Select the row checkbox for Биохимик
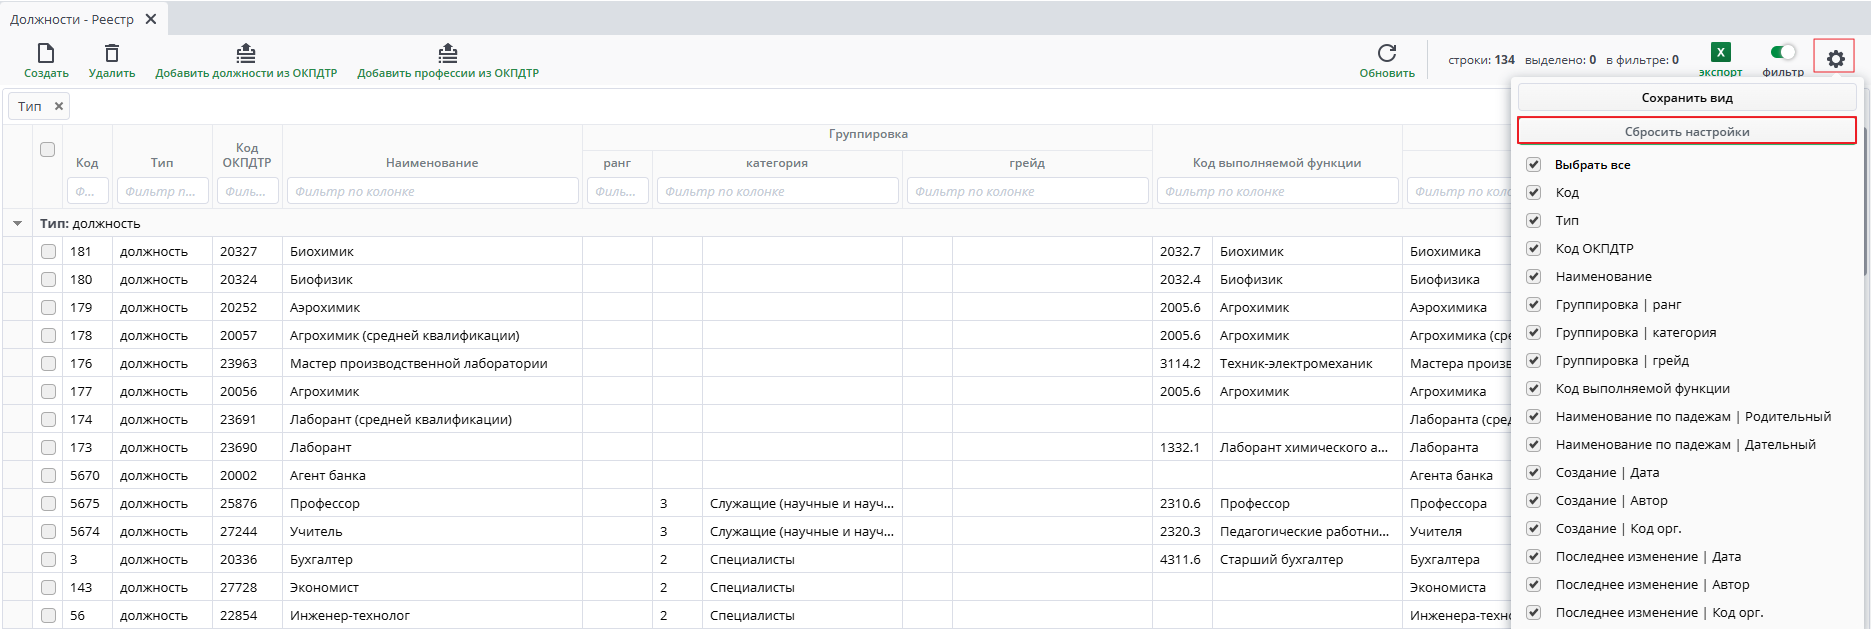Screen dimensions: 1871x629 tap(48, 252)
